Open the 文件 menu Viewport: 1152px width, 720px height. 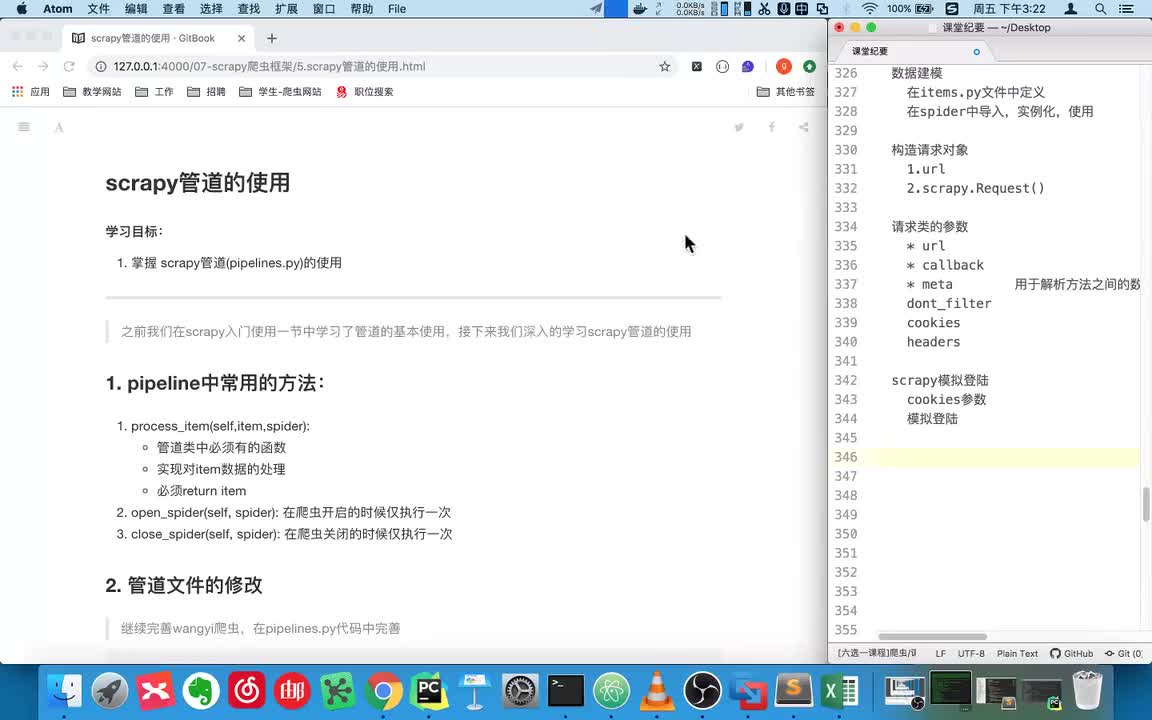pyautogui.click(x=98, y=9)
